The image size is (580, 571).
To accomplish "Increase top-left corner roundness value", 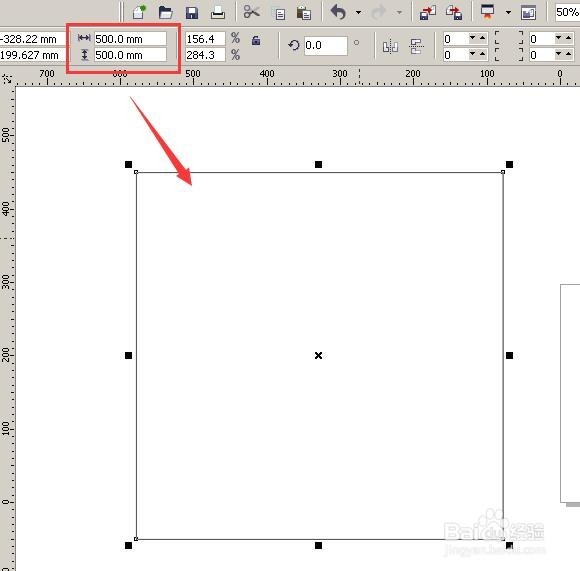I will coord(482,38).
